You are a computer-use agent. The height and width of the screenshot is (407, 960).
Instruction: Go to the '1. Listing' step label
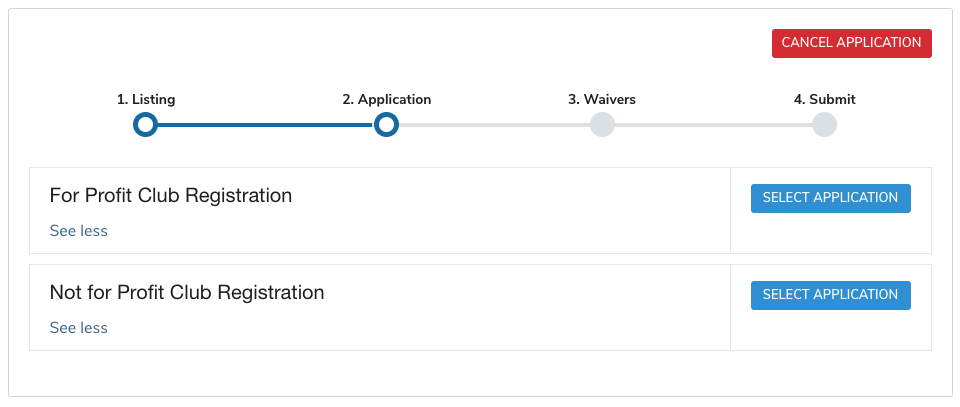[146, 100]
